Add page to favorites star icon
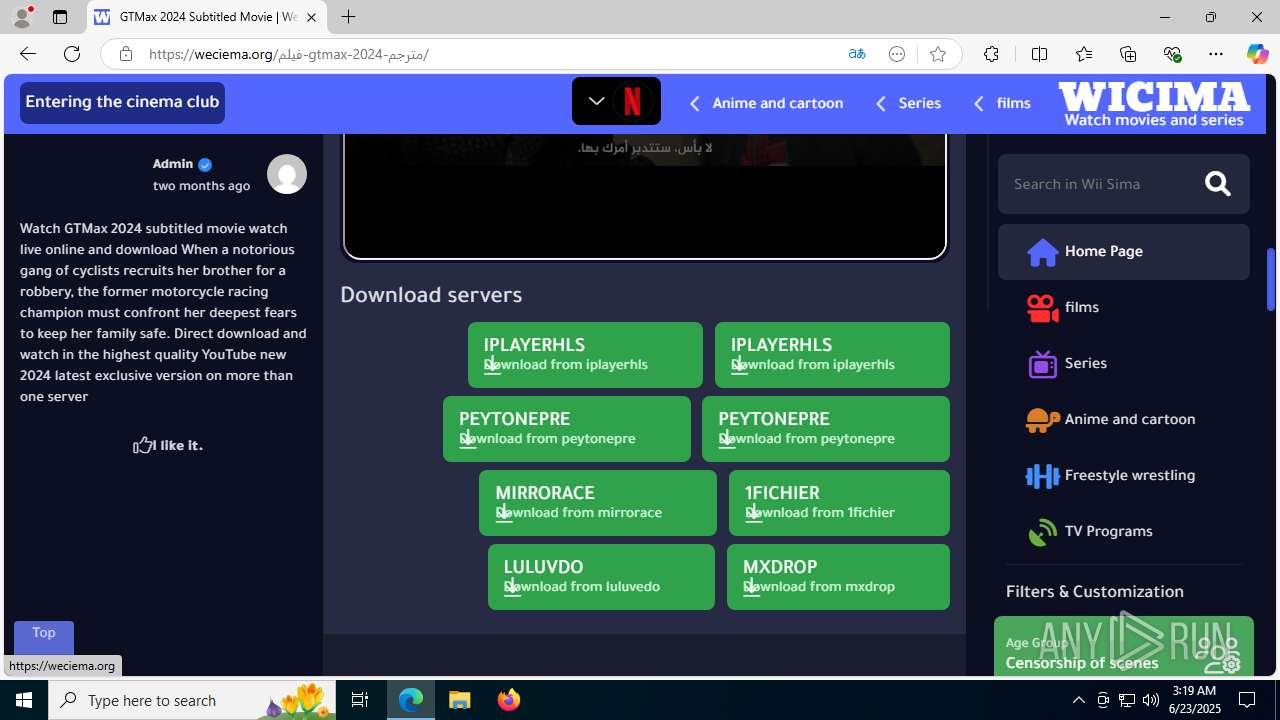1280x720 pixels. point(937,54)
